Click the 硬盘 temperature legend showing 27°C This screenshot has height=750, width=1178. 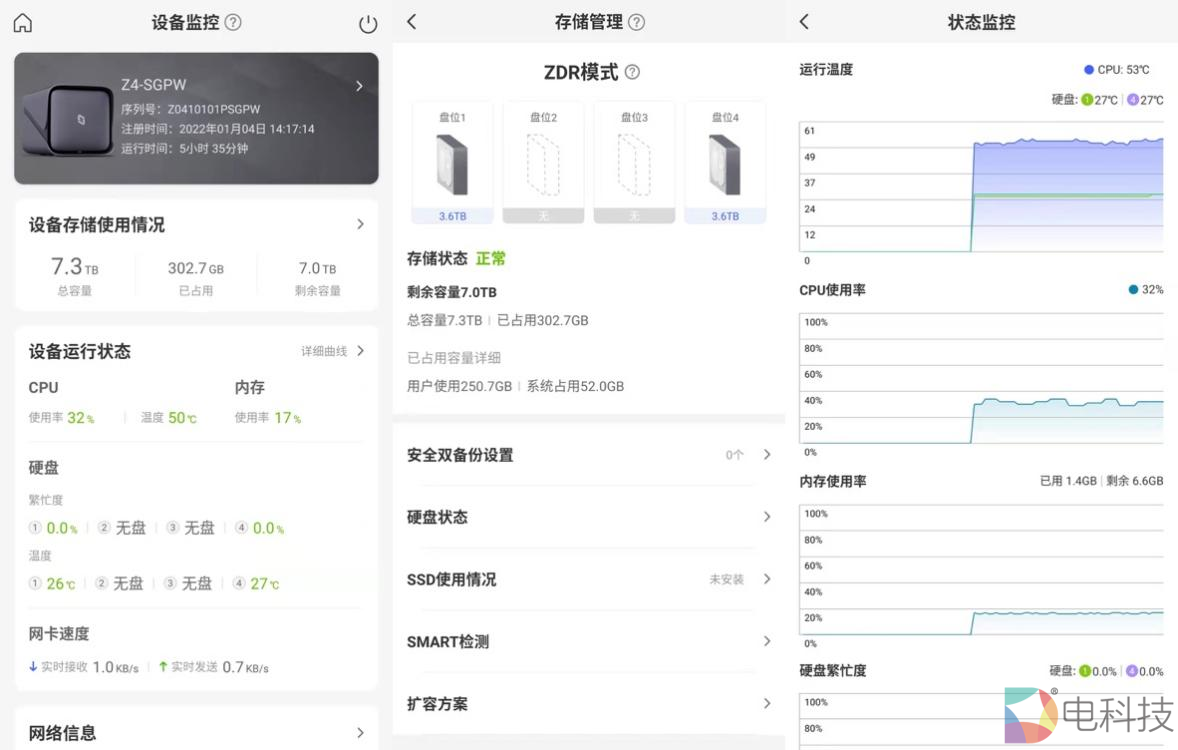[x=1104, y=100]
